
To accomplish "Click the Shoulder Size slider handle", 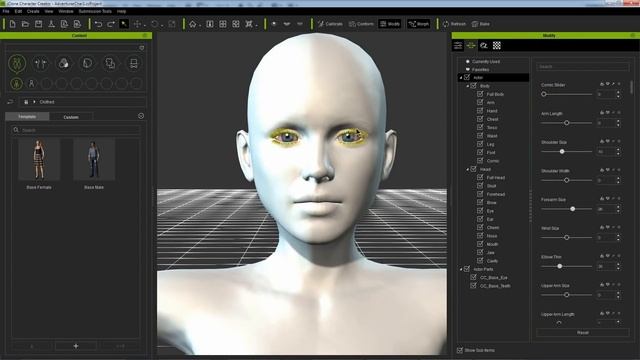I will click(562, 151).
